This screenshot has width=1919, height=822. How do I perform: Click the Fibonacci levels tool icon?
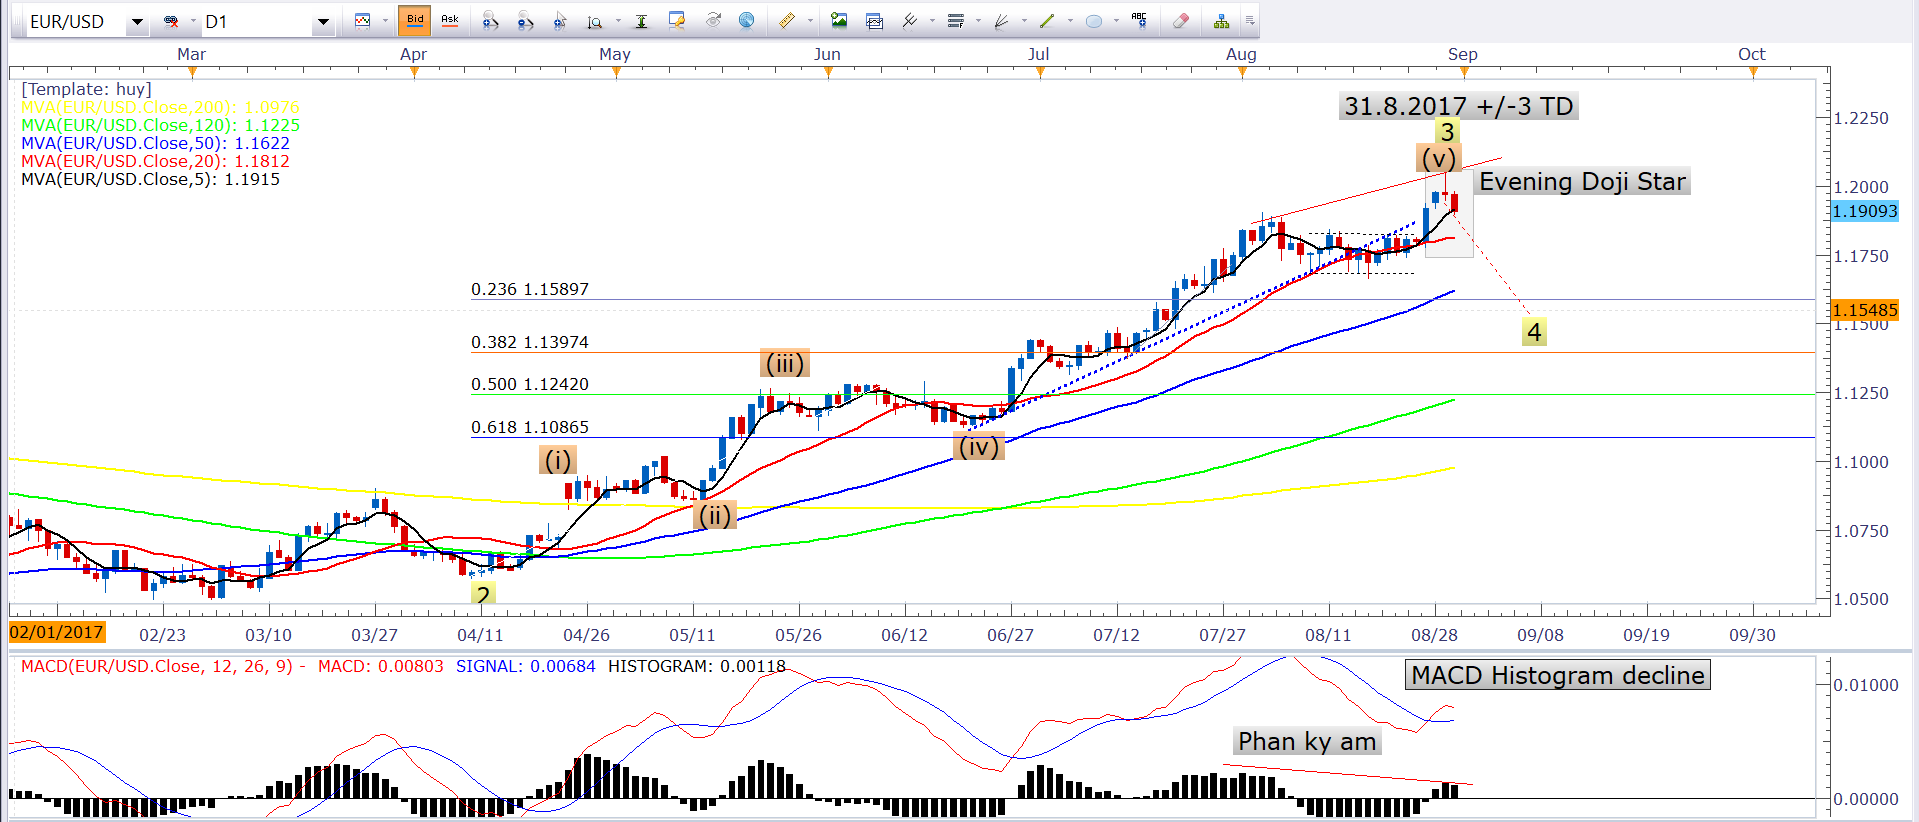tap(955, 21)
